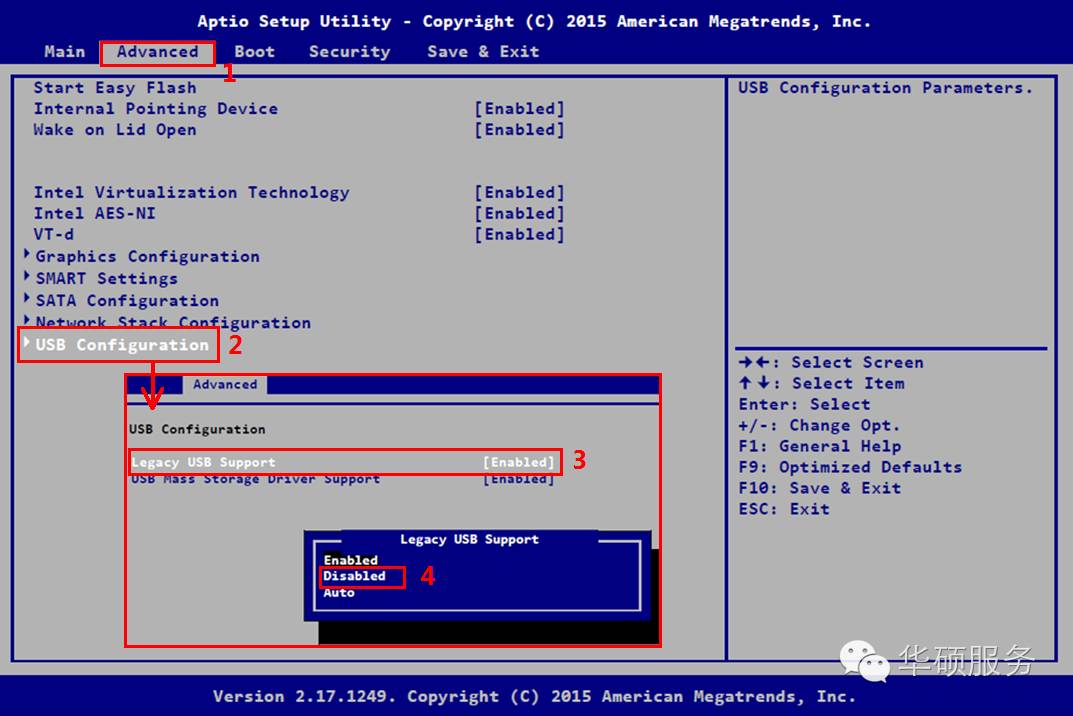Open the Save & Exit tab
The image size is (1073, 716).
point(483,52)
